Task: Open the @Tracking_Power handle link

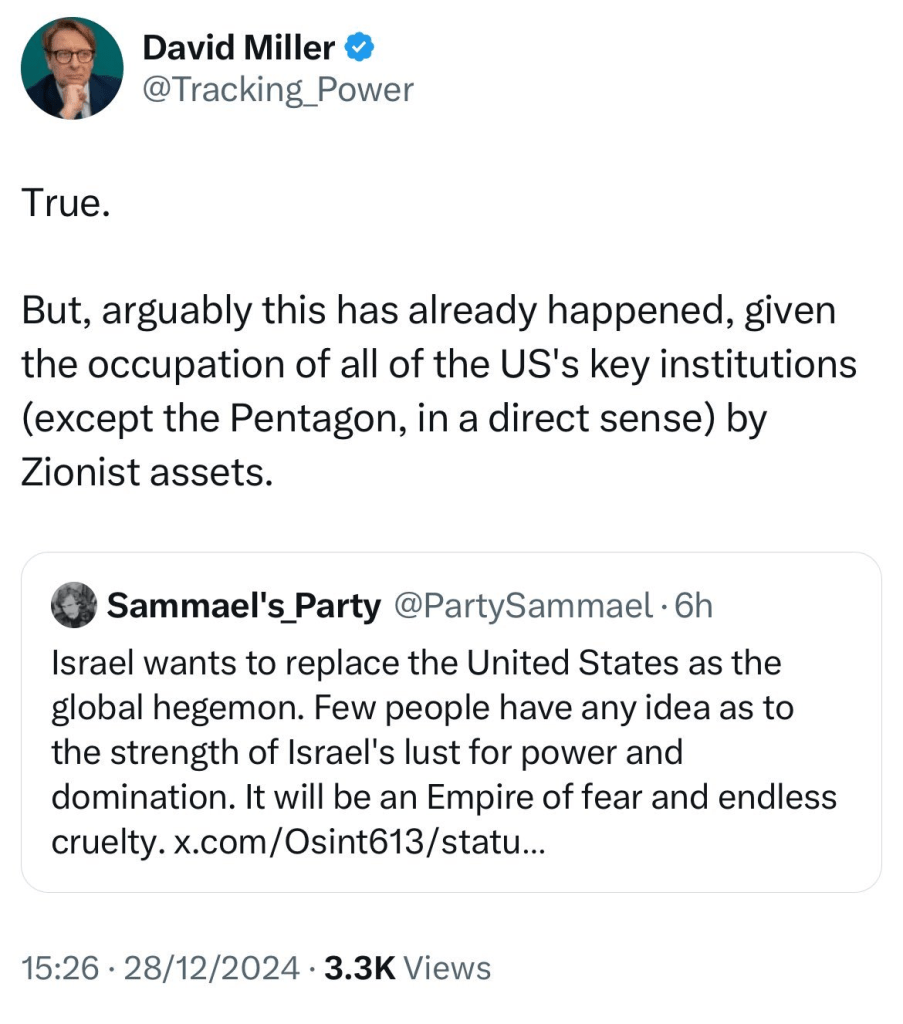Action: (x=278, y=90)
